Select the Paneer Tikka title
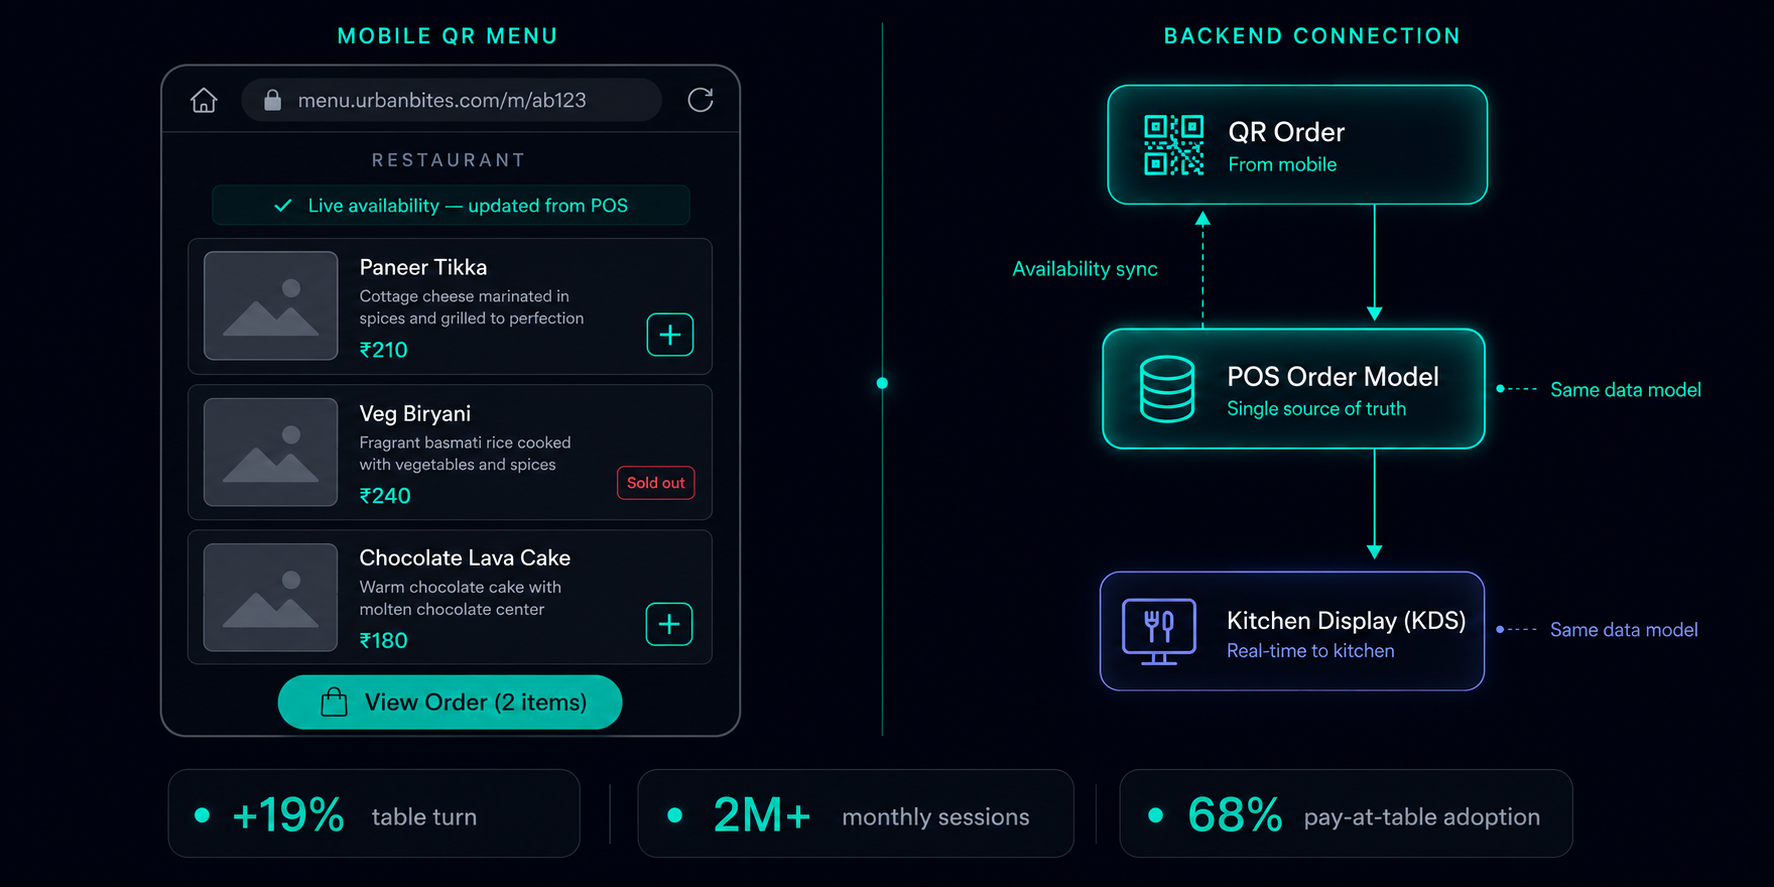1774x887 pixels. tap(423, 267)
